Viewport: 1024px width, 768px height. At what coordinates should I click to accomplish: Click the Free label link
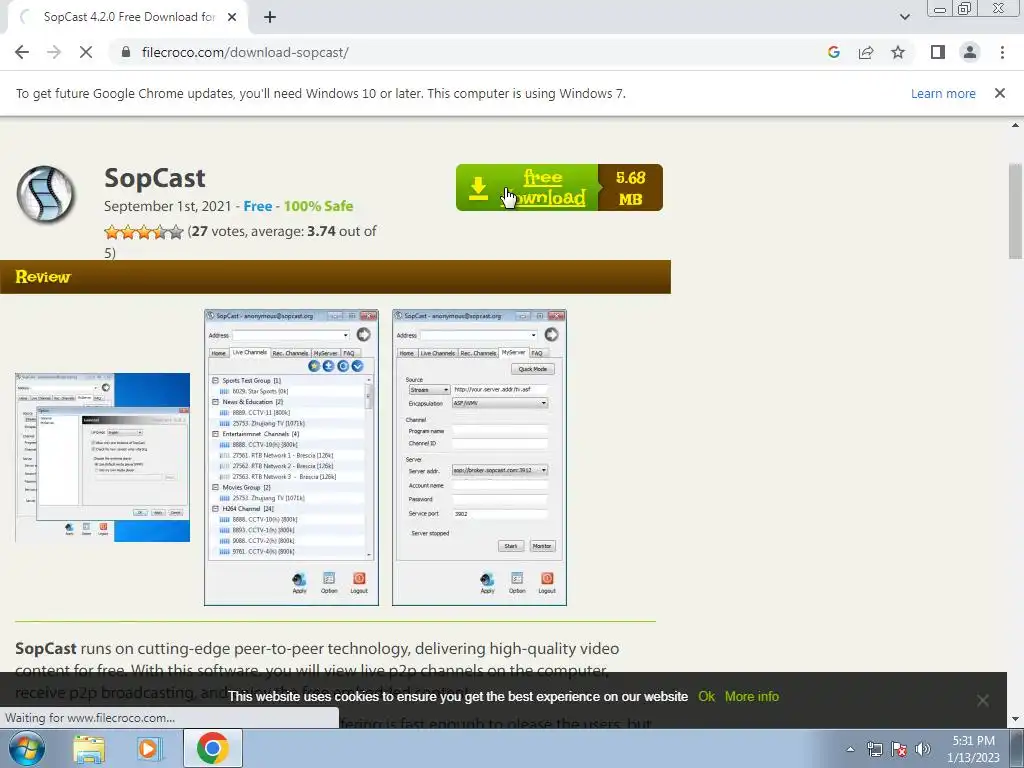[257, 206]
